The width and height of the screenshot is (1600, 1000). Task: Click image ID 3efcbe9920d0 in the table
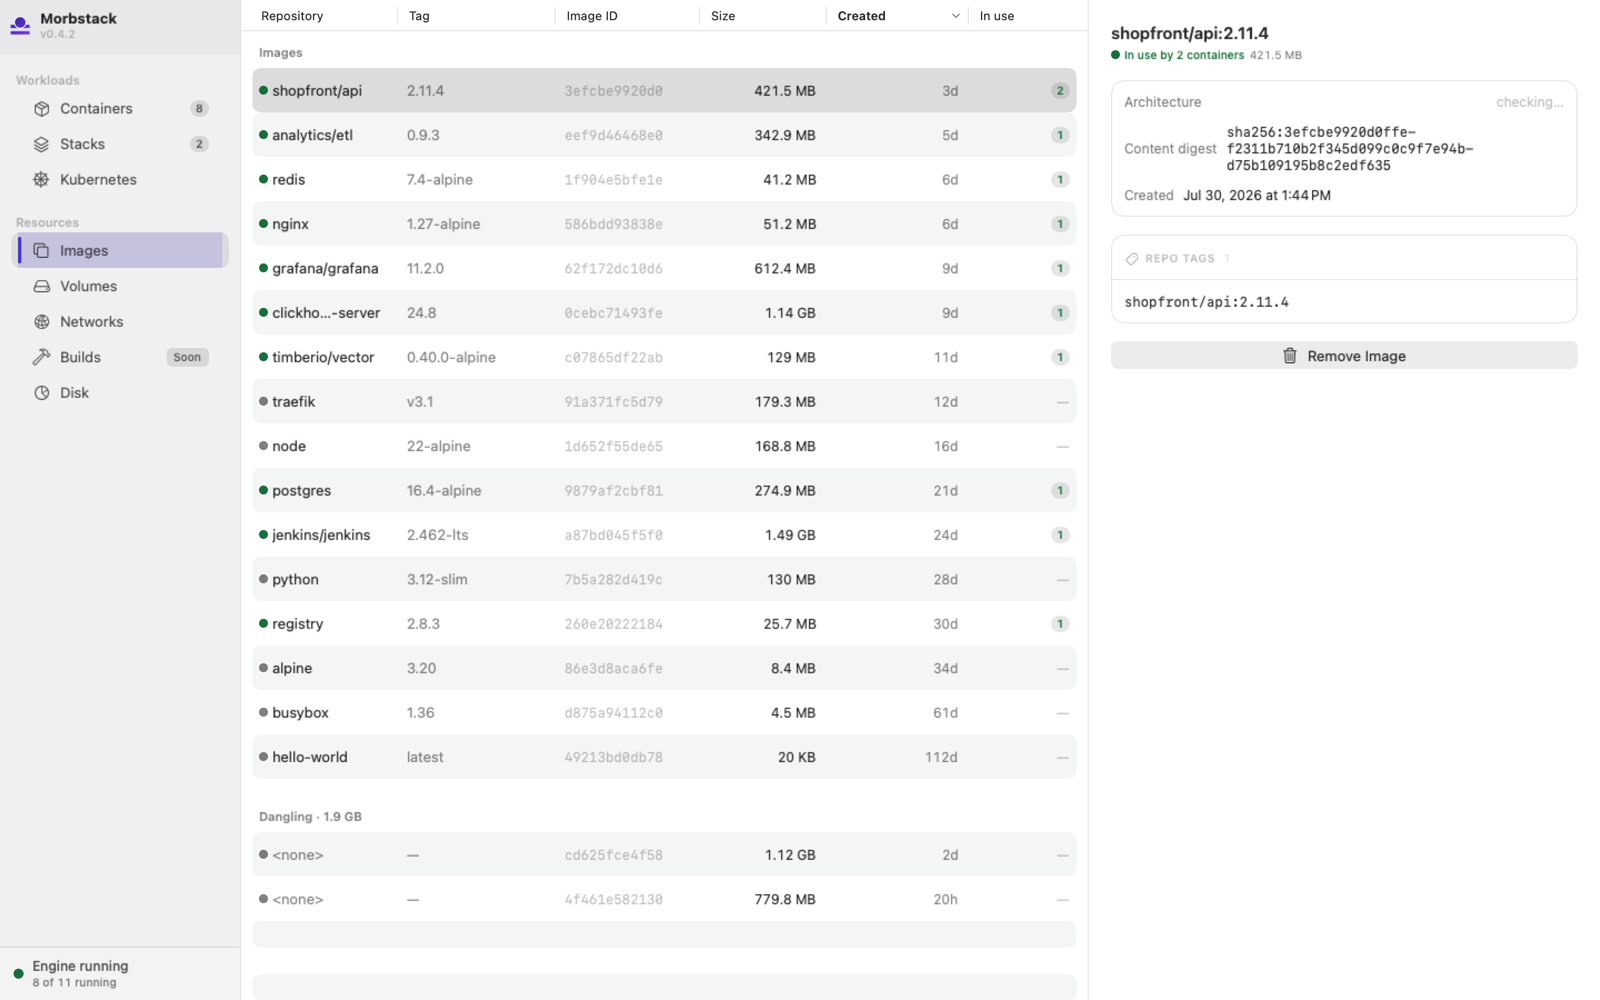pos(613,91)
